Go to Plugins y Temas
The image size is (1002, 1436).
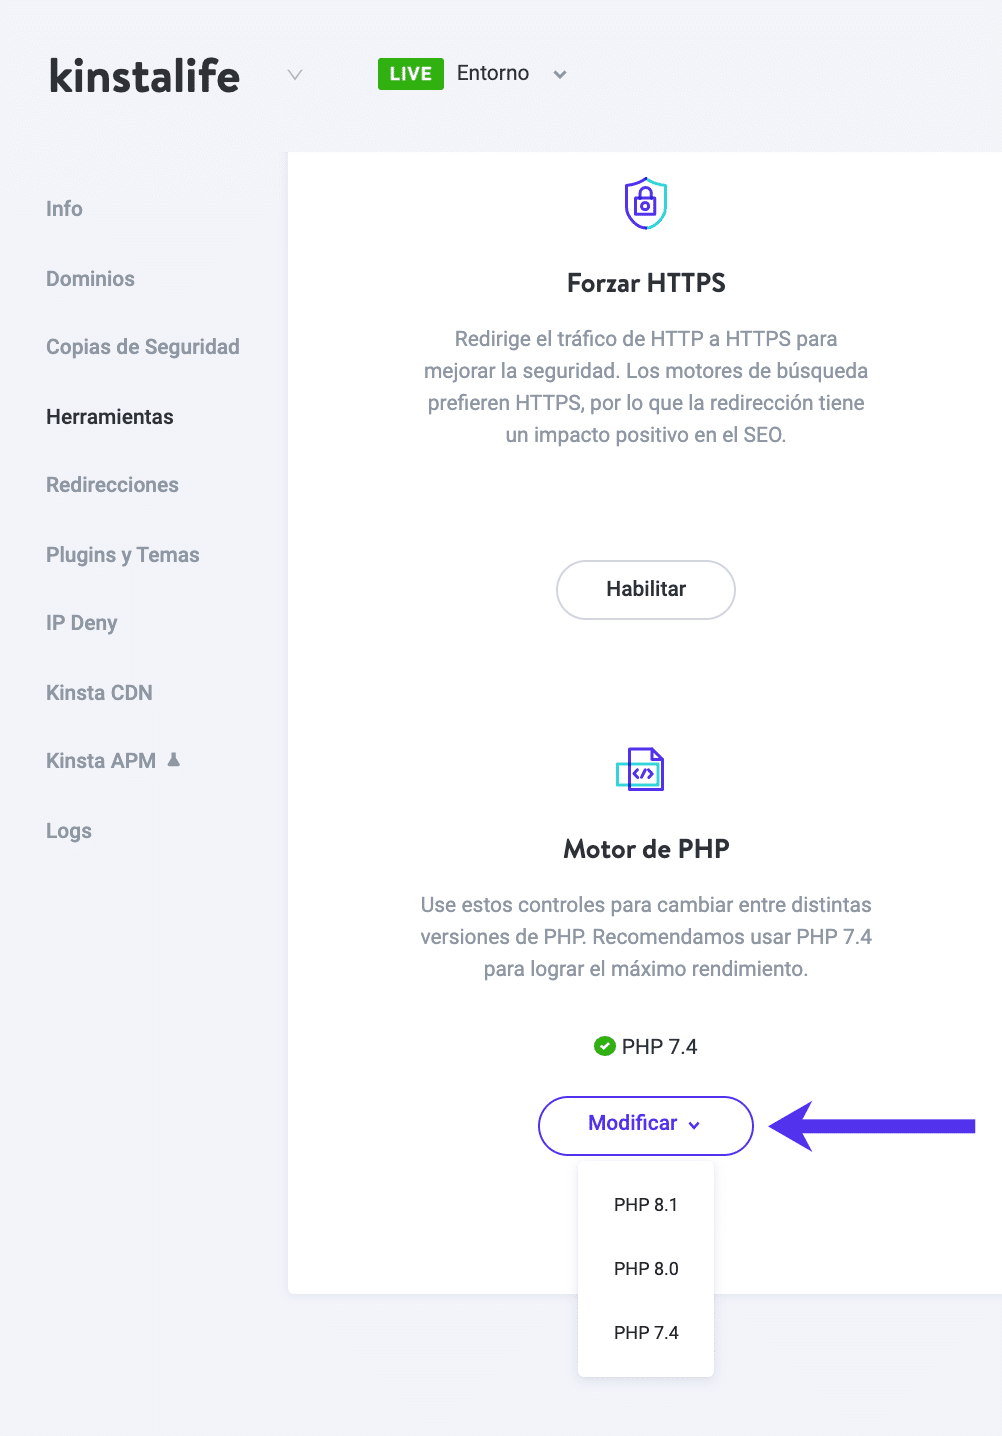pyautogui.click(x=123, y=555)
